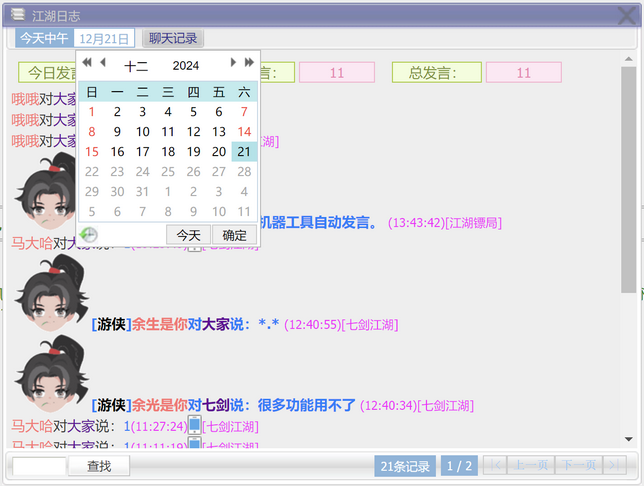Go to previous year in calendar
Screen dimensions: 644x486
[87, 63]
